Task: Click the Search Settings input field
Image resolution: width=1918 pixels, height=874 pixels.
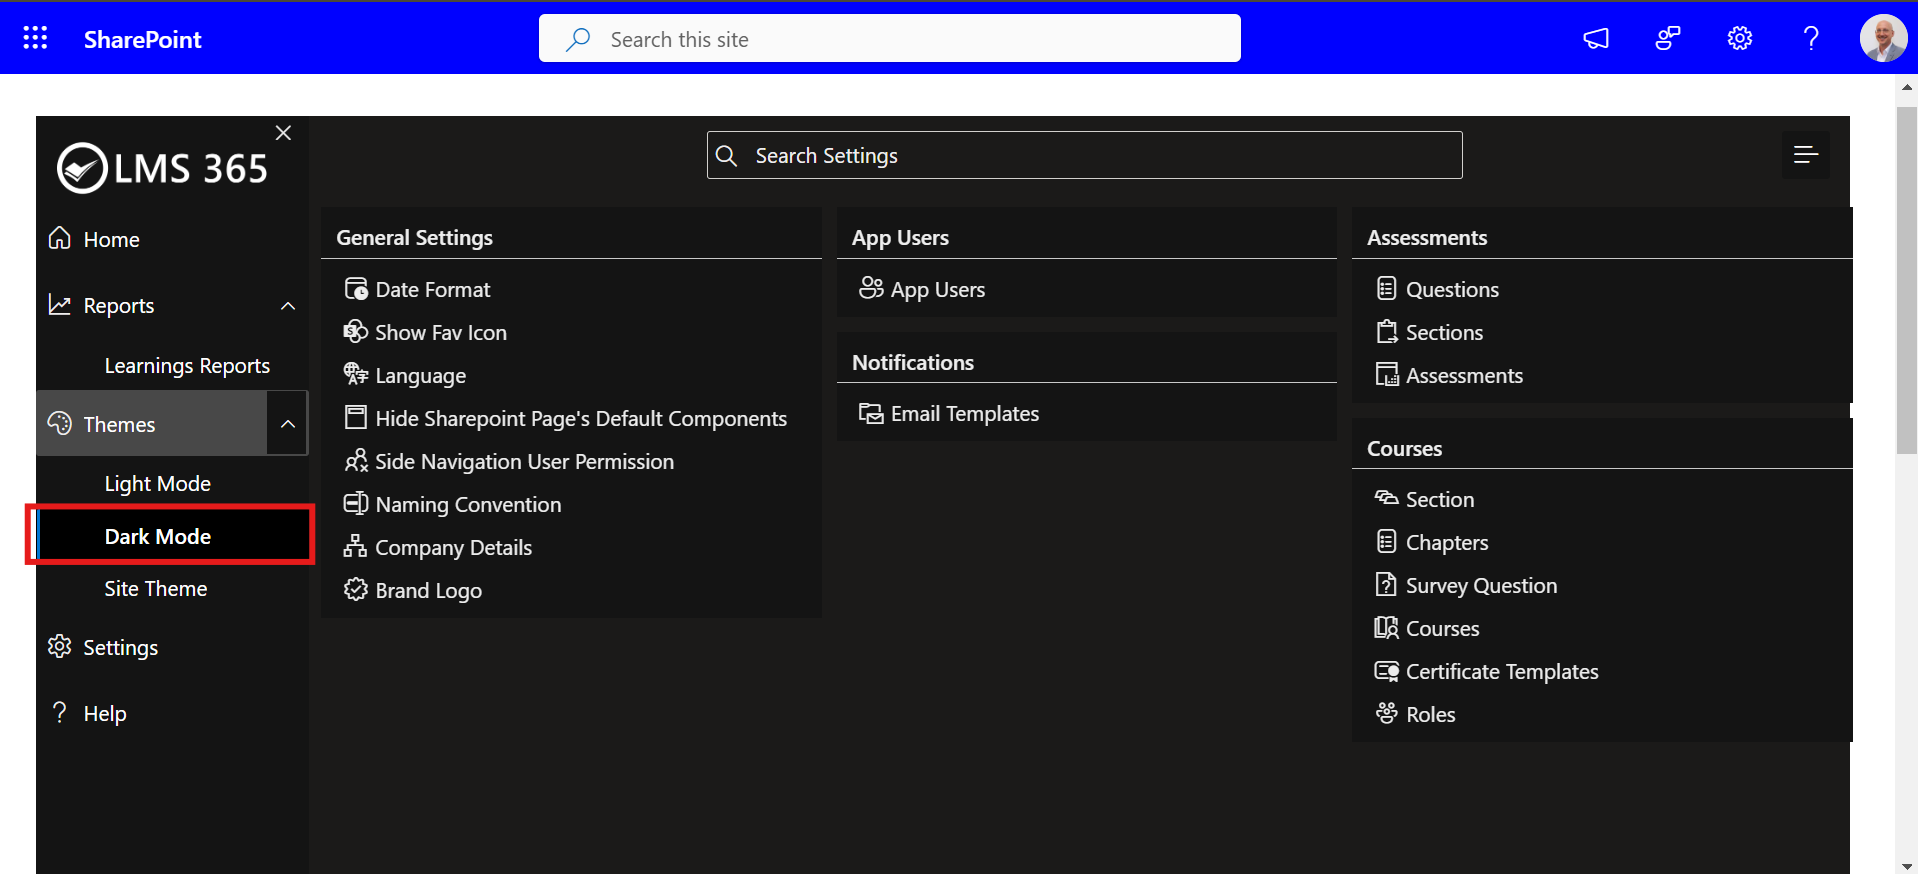Action: coord(1084,155)
